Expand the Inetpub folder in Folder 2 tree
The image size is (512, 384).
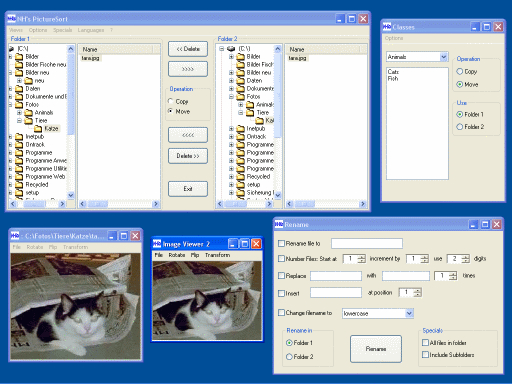[x=231, y=128]
